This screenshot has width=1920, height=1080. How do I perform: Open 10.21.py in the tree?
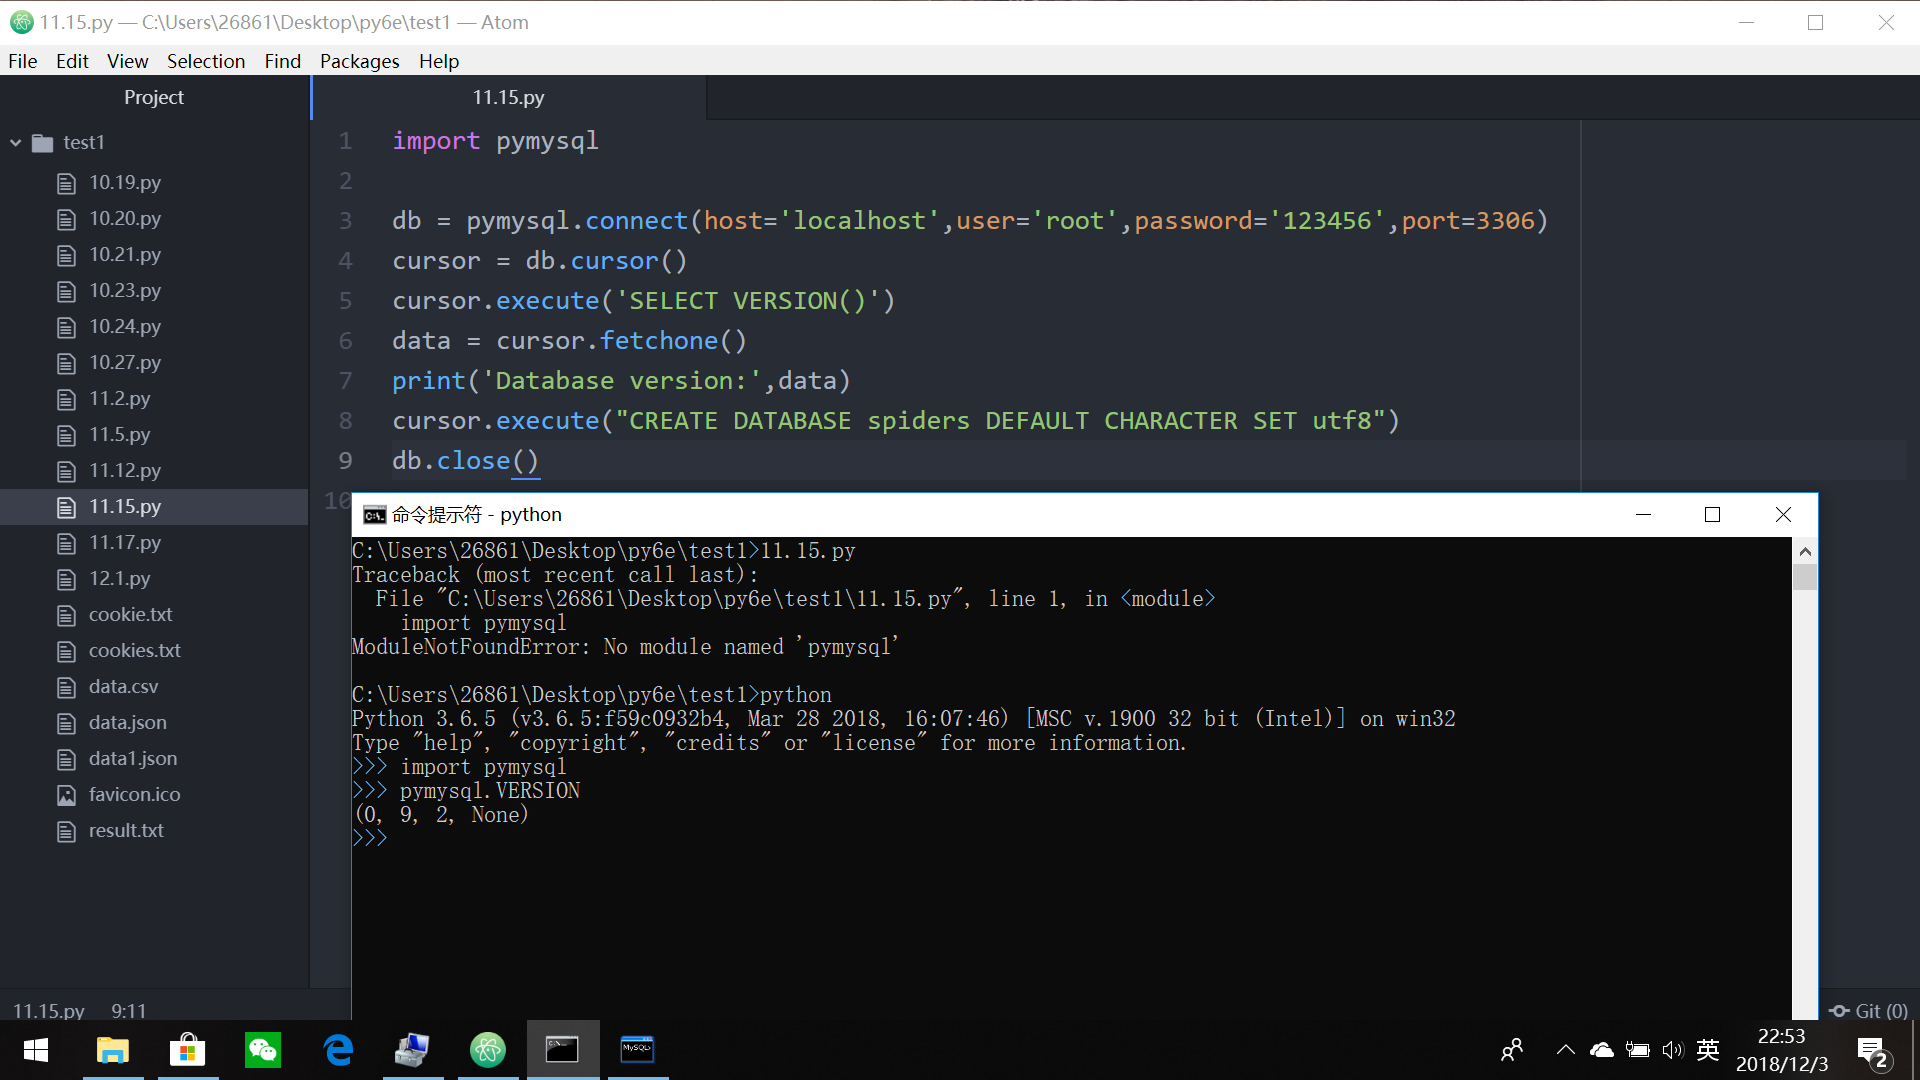point(125,254)
